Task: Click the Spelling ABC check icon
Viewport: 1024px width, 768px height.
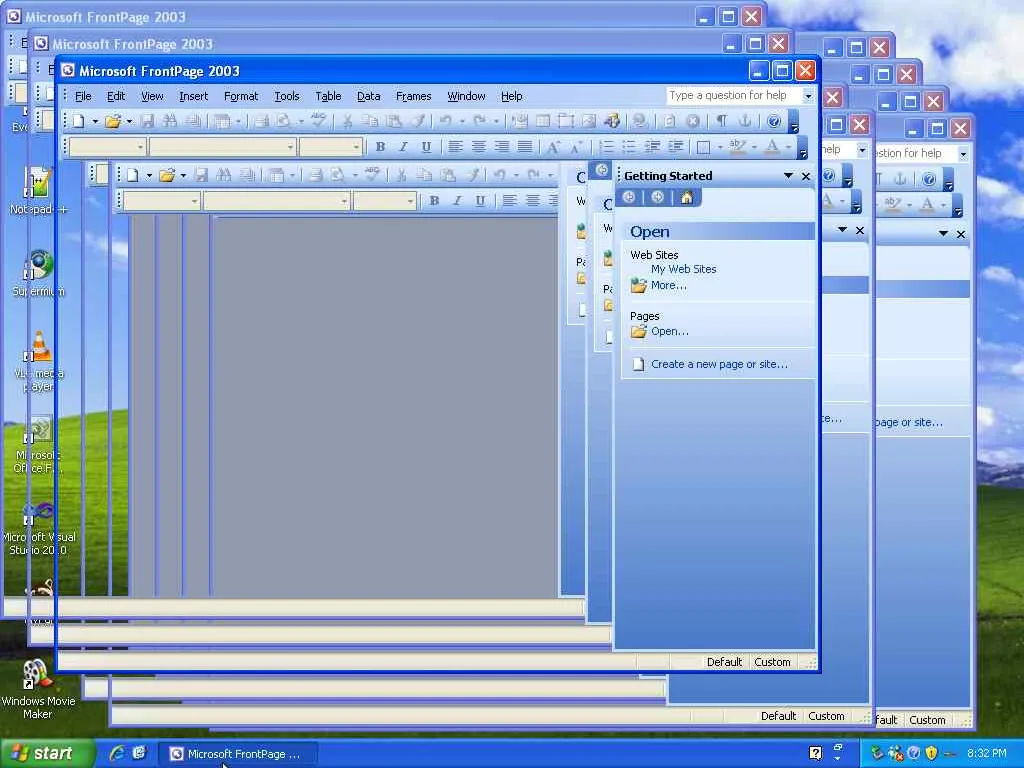Action: [319, 121]
